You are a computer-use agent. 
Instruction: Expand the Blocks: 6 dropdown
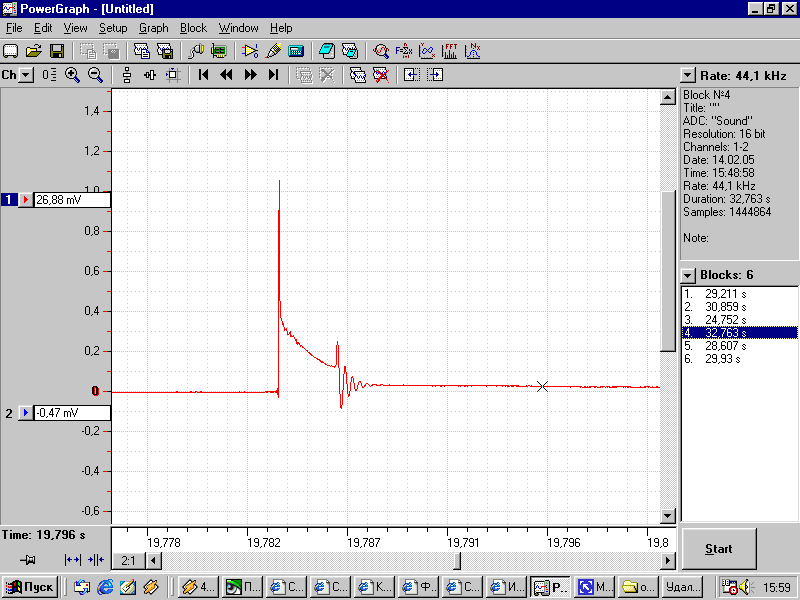[688, 276]
